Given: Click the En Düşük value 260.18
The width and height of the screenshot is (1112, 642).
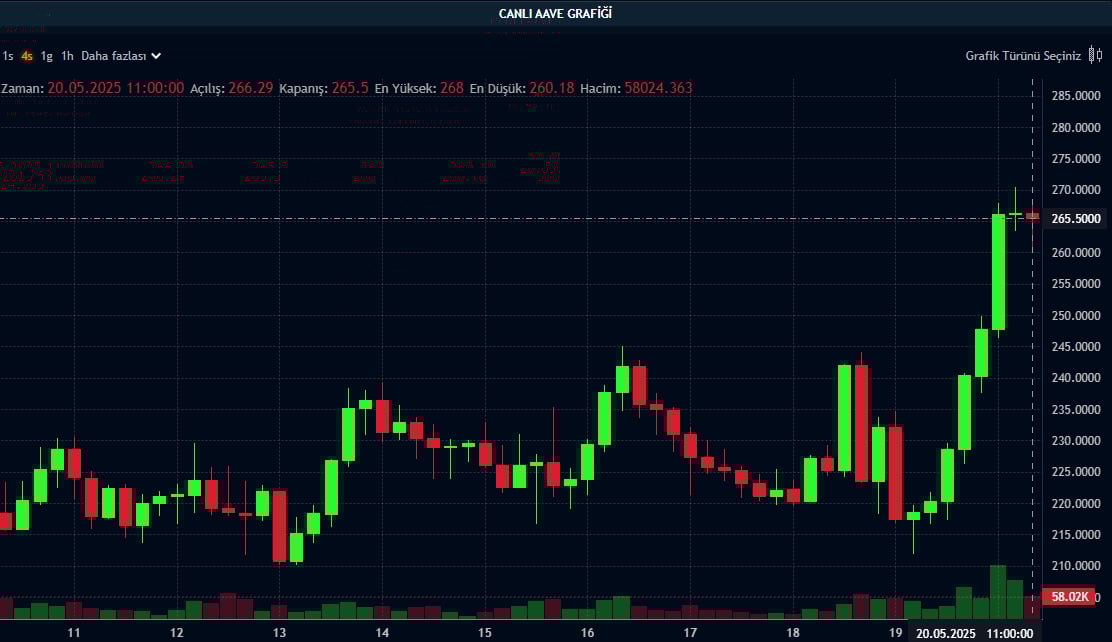Looking at the screenshot, I should (x=552, y=88).
